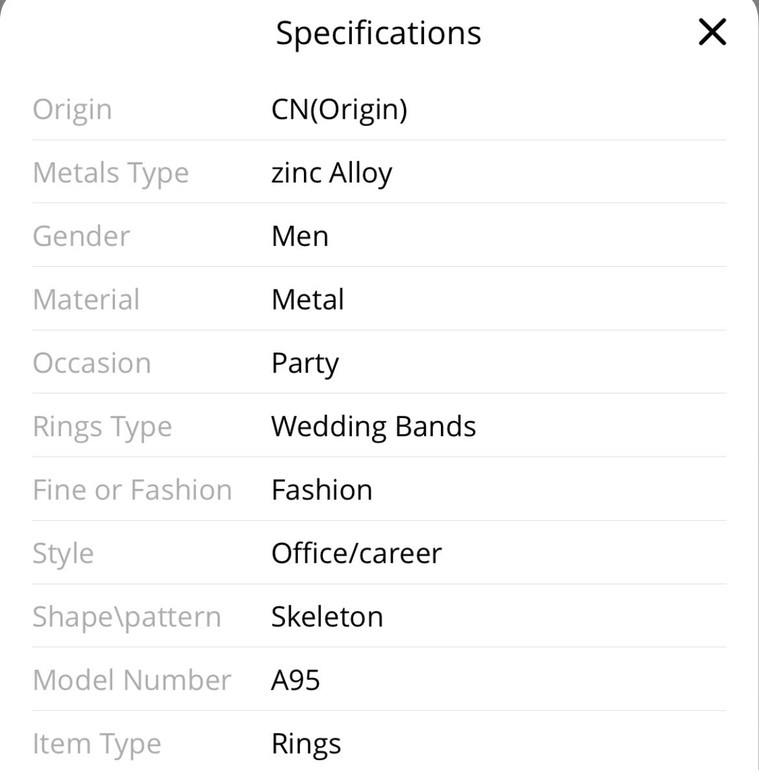Select the Office/career style value
This screenshot has width=759, height=770.
(357, 554)
